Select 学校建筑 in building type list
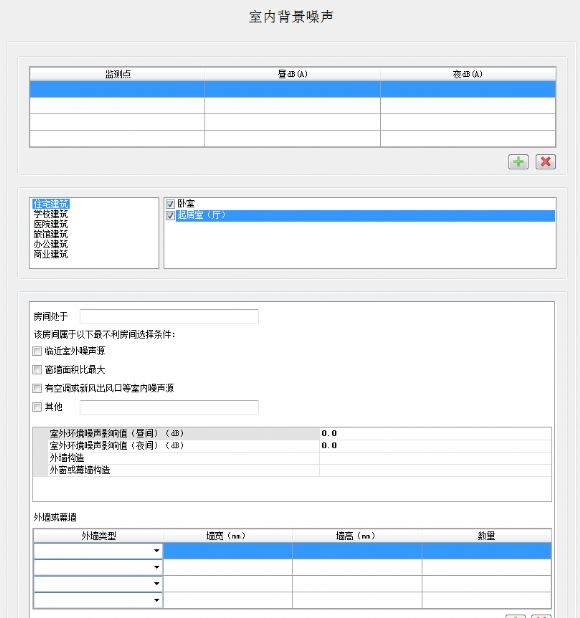 51,214
